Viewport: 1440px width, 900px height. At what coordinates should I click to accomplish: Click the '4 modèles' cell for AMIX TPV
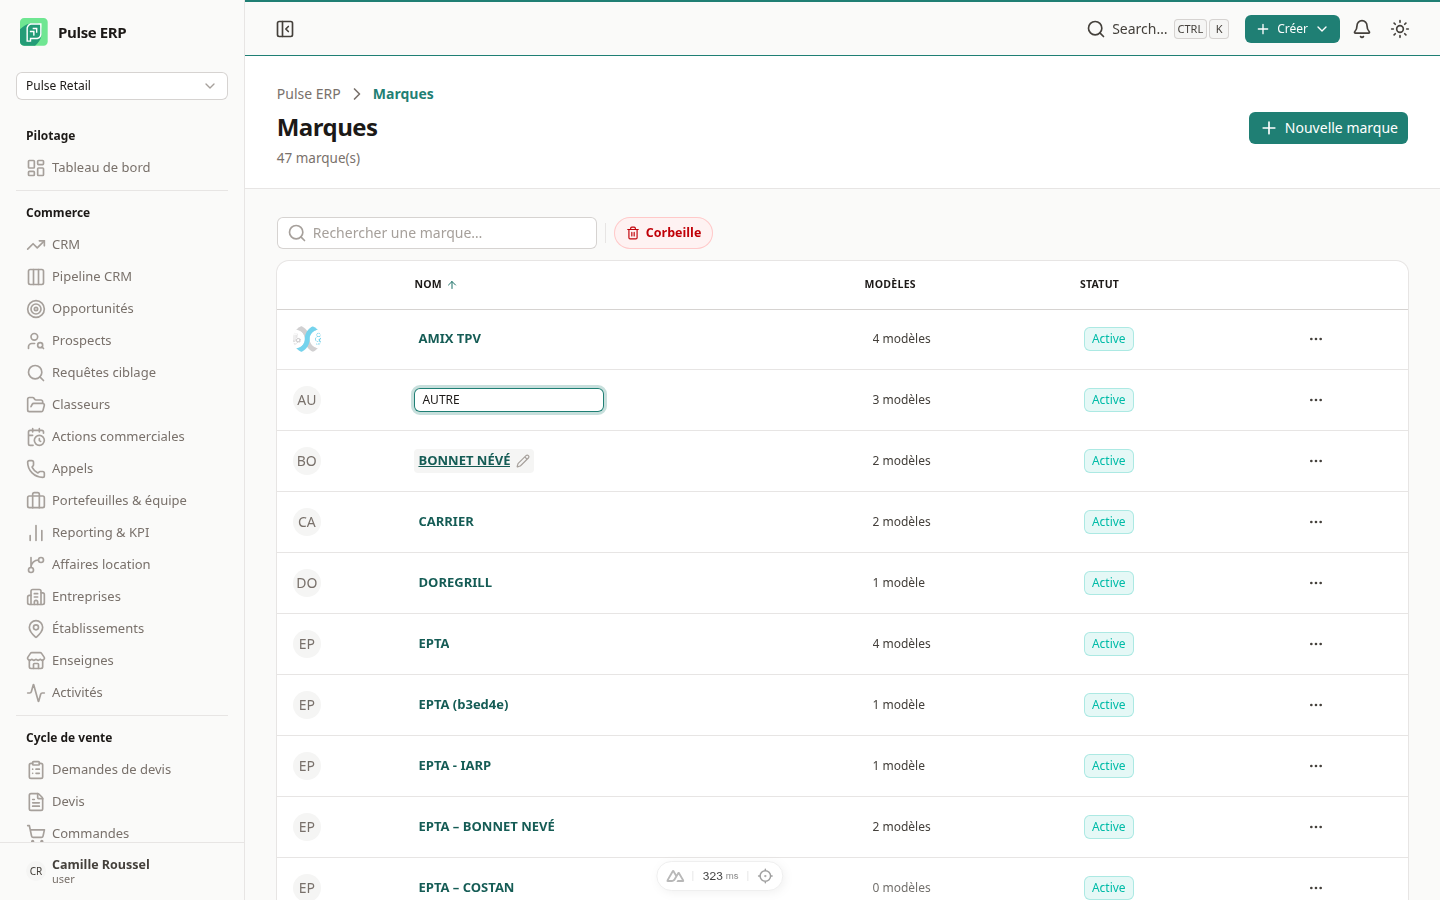(901, 339)
